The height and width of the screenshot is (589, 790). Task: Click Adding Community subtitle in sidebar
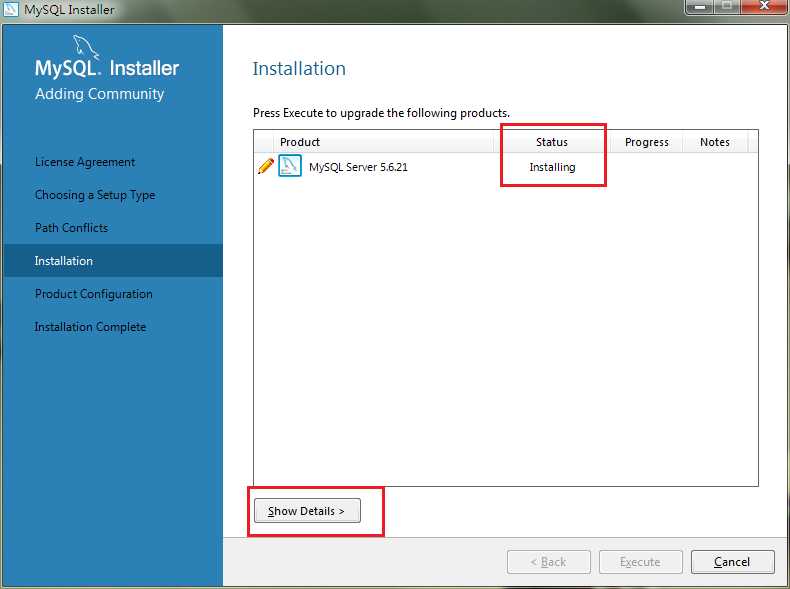point(99,94)
